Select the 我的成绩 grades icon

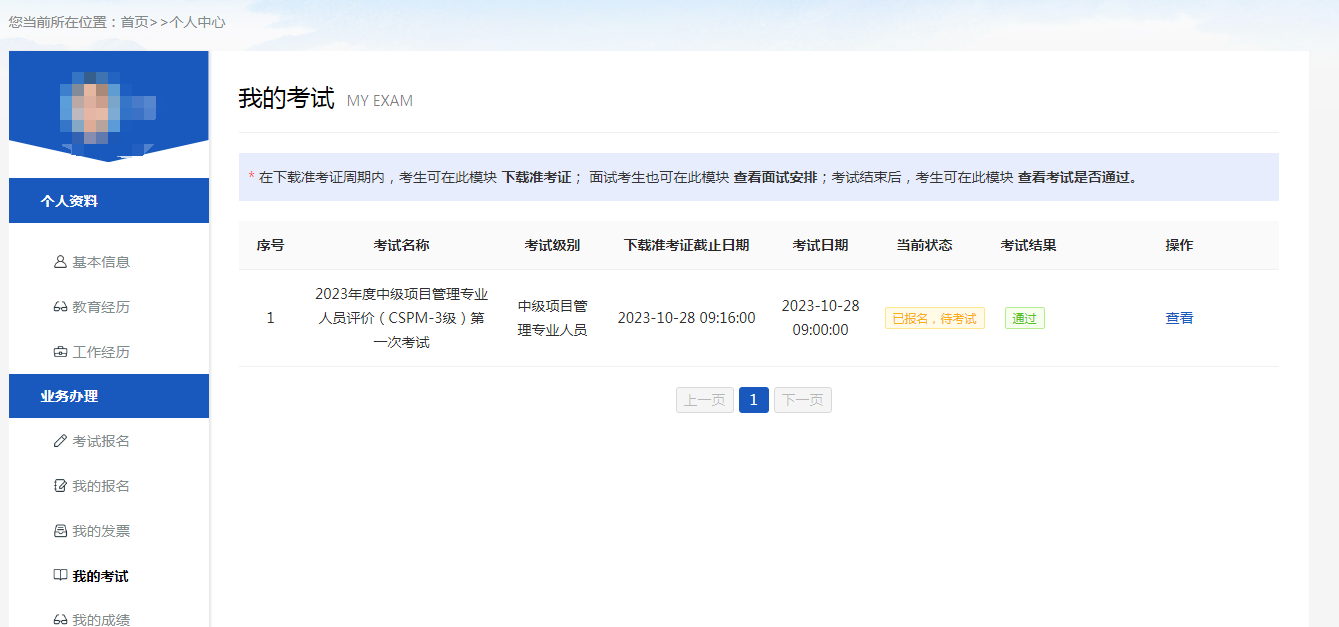point(60,618)
